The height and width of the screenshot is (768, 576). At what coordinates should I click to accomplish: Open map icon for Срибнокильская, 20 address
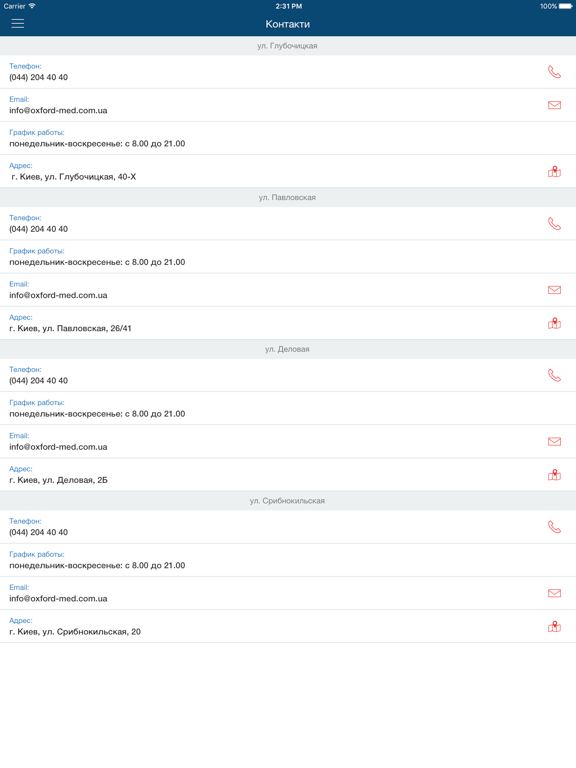[554, 626]
